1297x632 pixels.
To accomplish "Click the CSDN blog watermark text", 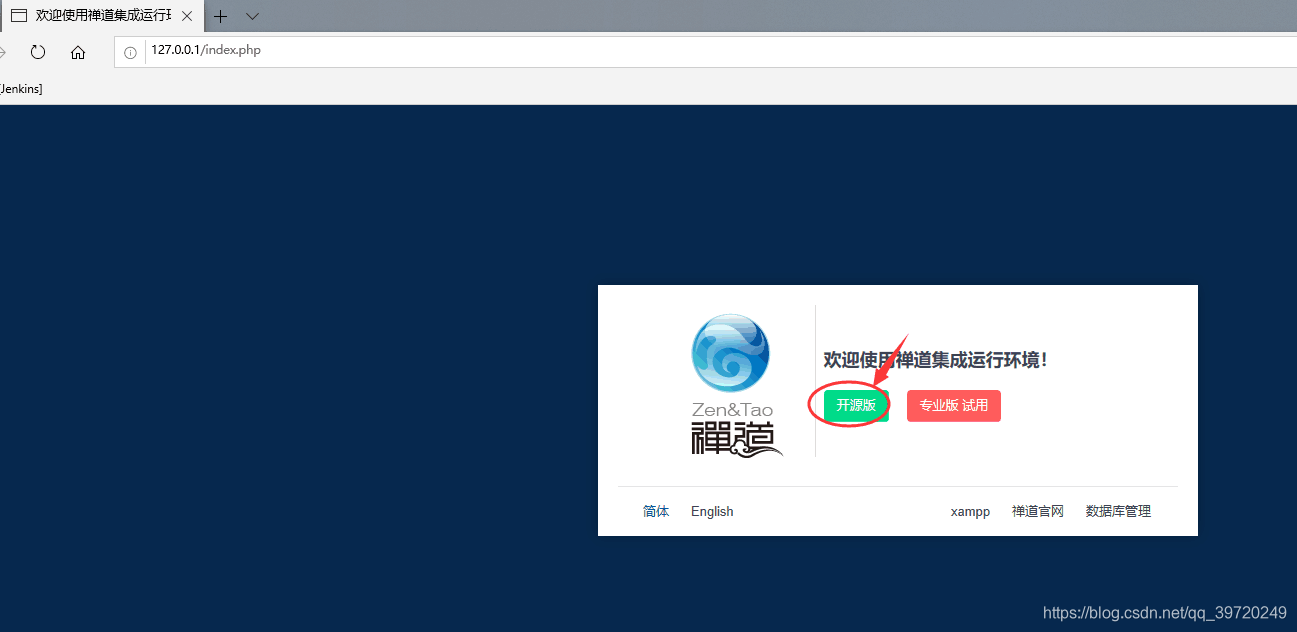I will pyautogui.click(x=1163, y=612).
